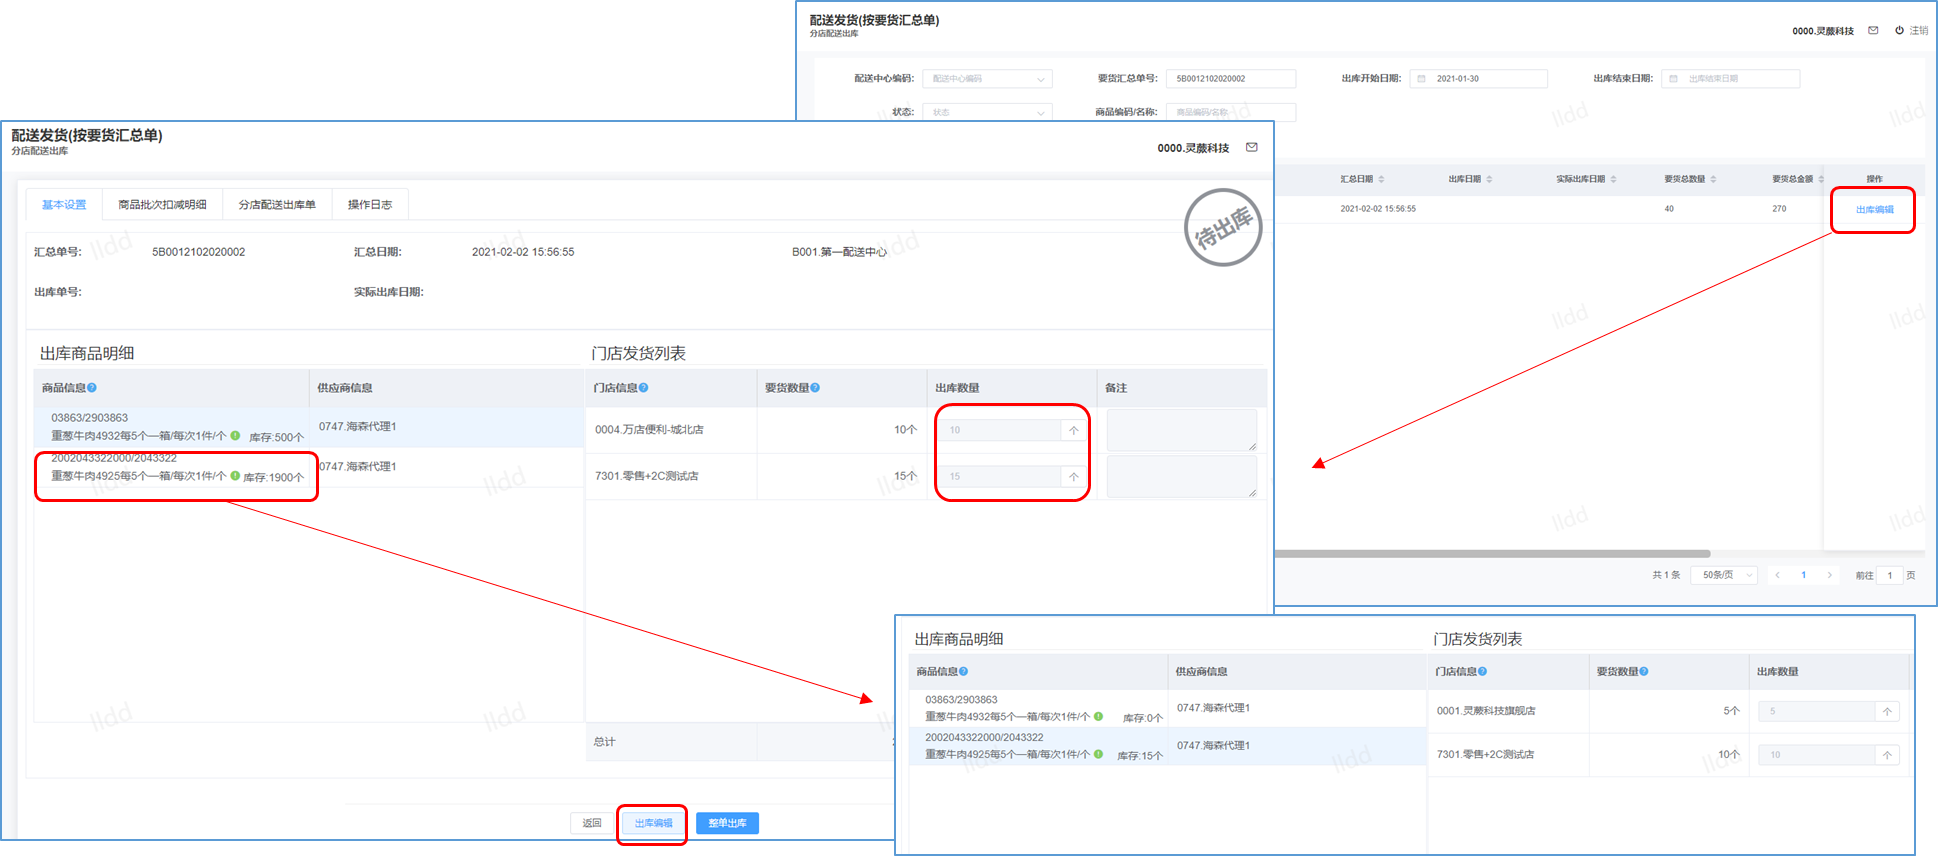Open the 分店配送出库单 tab
This screenshot has height=856, width=1938.
[277, 205]
